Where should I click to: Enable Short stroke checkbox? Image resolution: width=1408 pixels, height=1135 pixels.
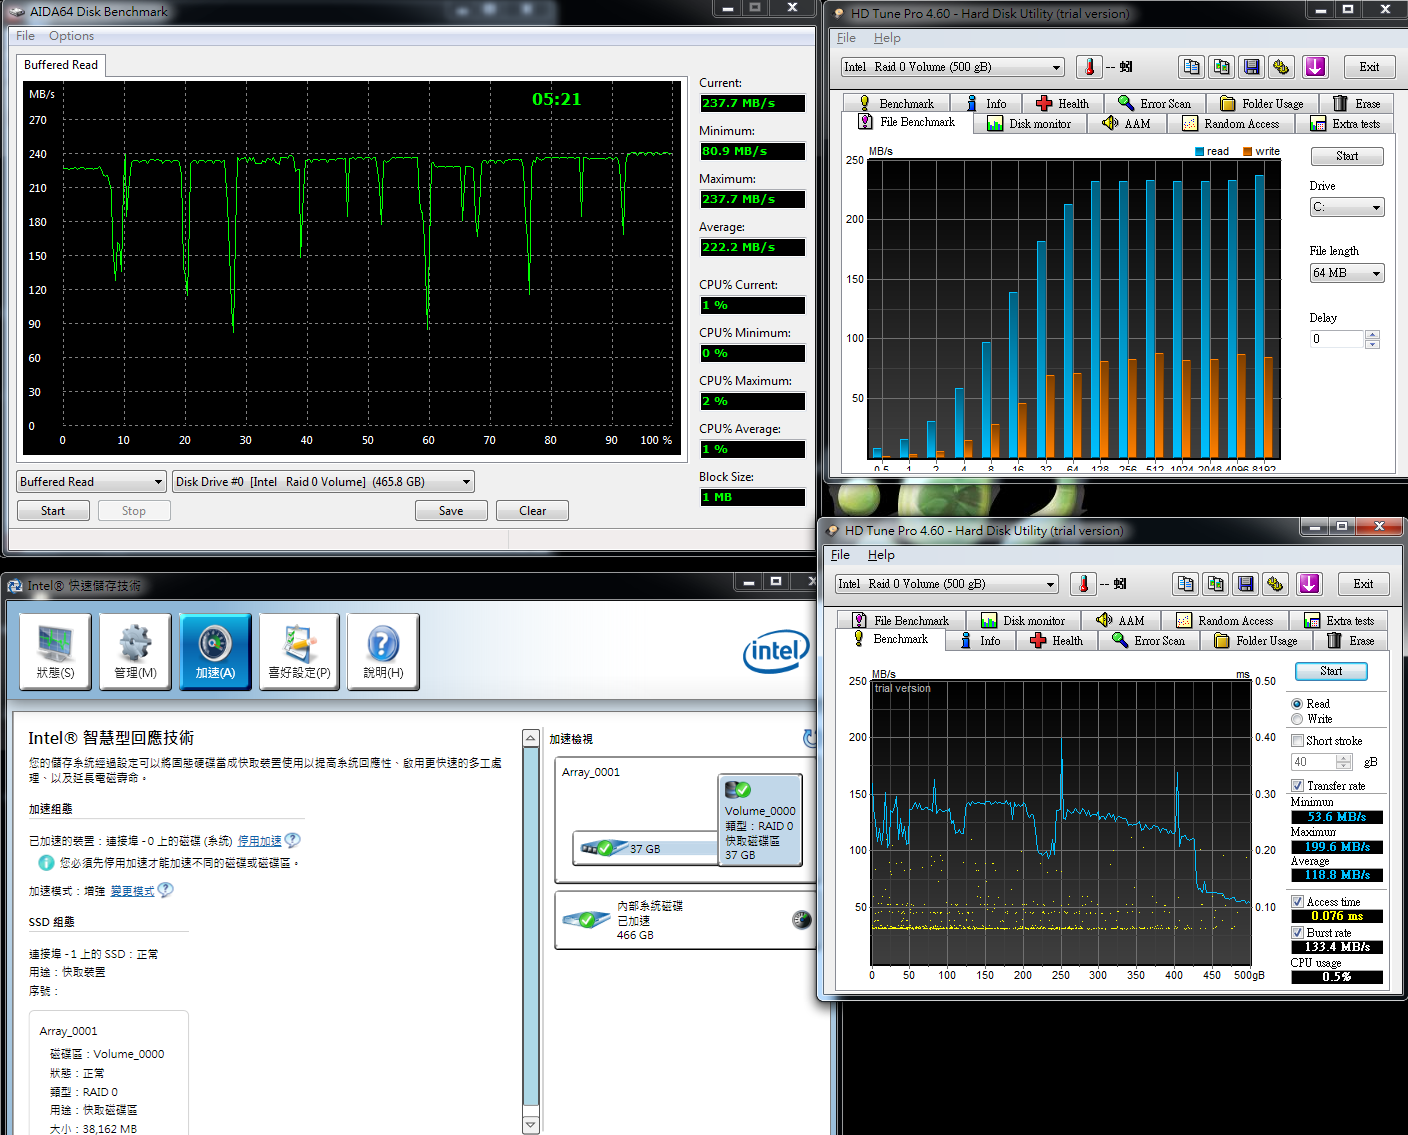pos(1297,741)
